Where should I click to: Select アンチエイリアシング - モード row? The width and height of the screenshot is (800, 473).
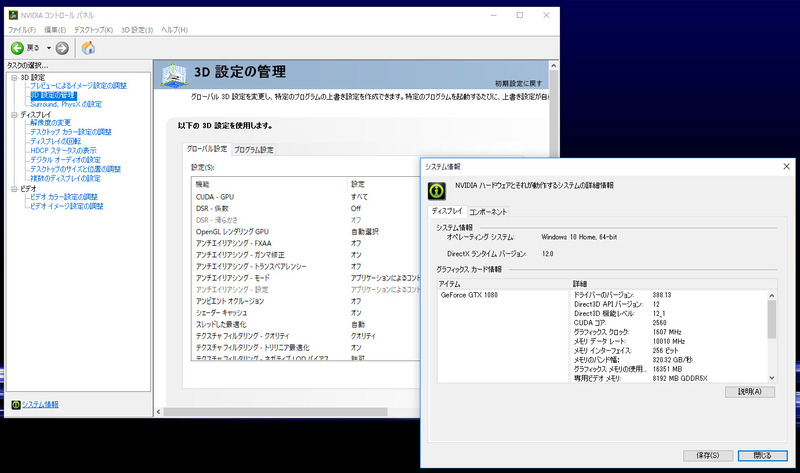point(306,278)
